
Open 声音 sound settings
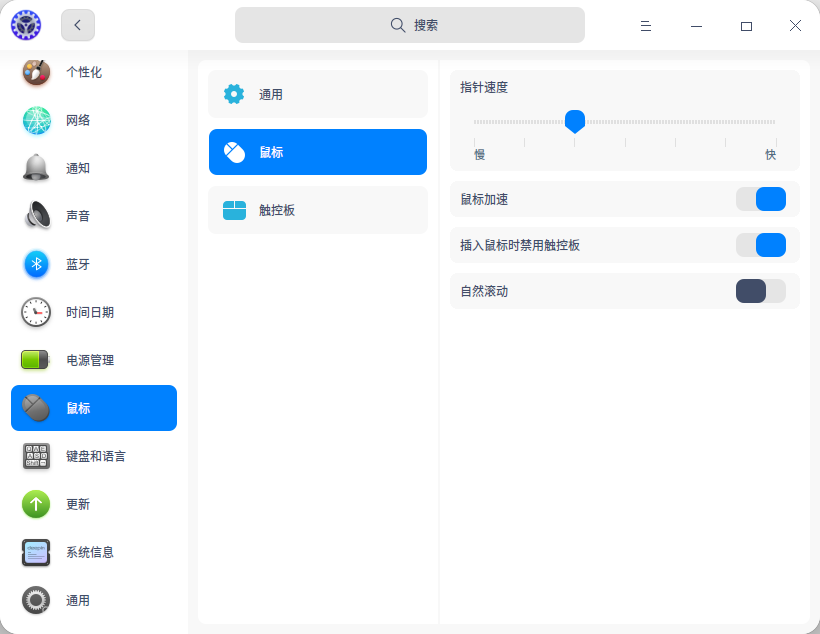coord(94,216)
